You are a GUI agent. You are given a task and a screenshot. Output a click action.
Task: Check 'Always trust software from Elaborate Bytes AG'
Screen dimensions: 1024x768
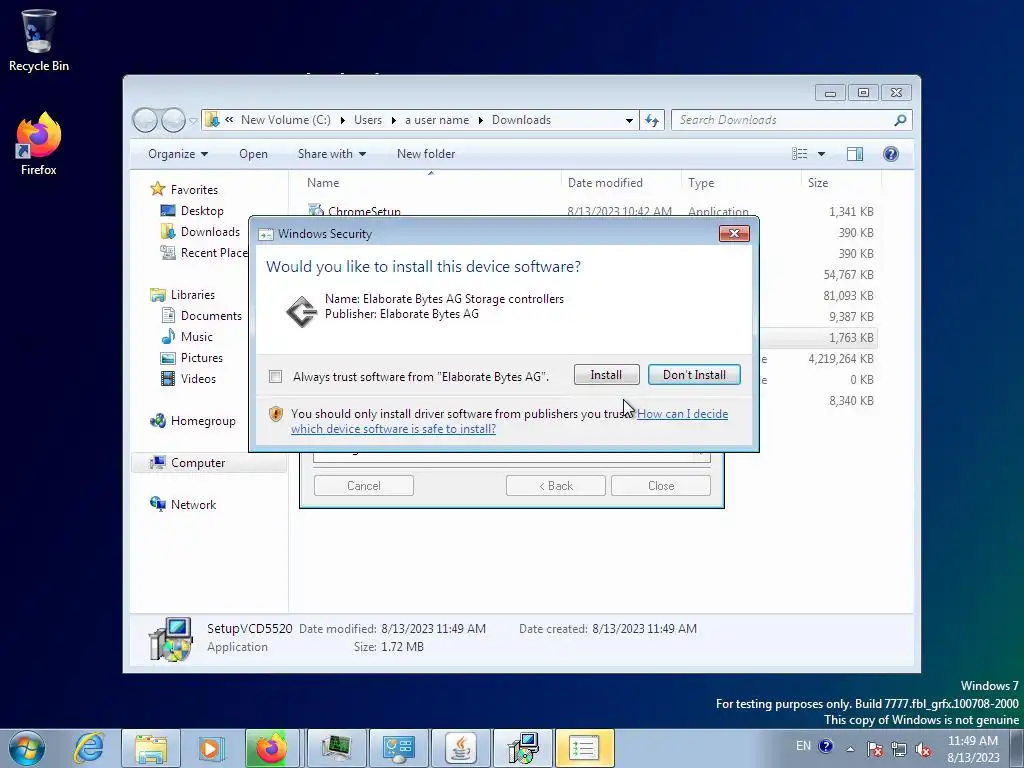click(x=276, y=376)
